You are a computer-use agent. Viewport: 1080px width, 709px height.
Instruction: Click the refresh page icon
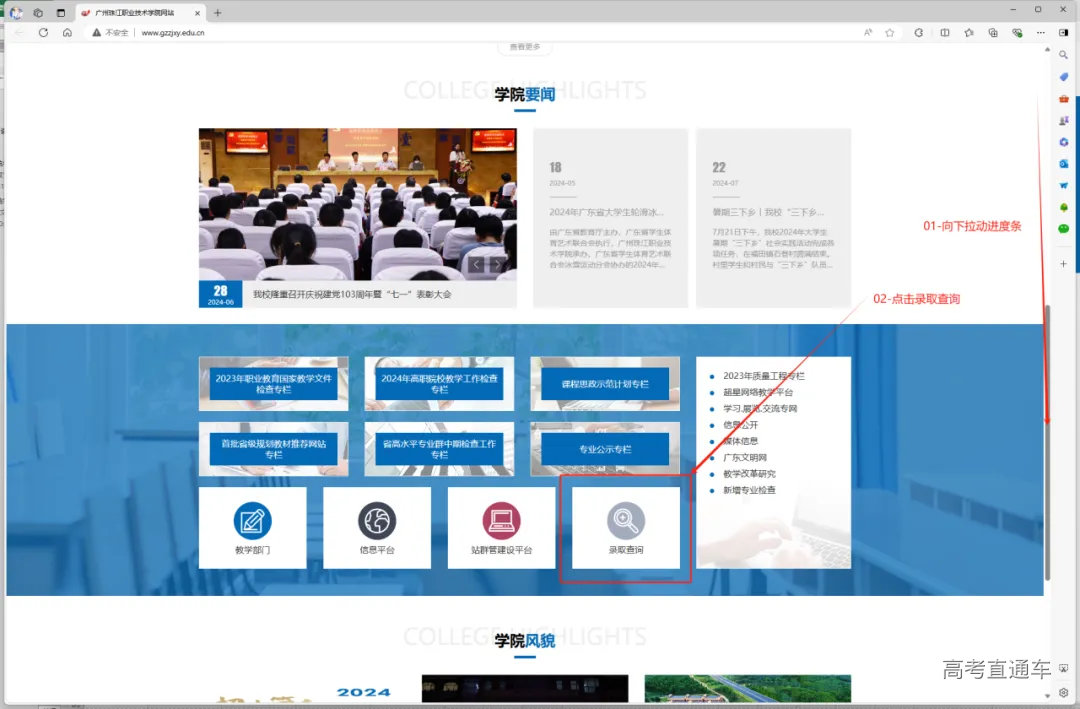tap(43, 32)
